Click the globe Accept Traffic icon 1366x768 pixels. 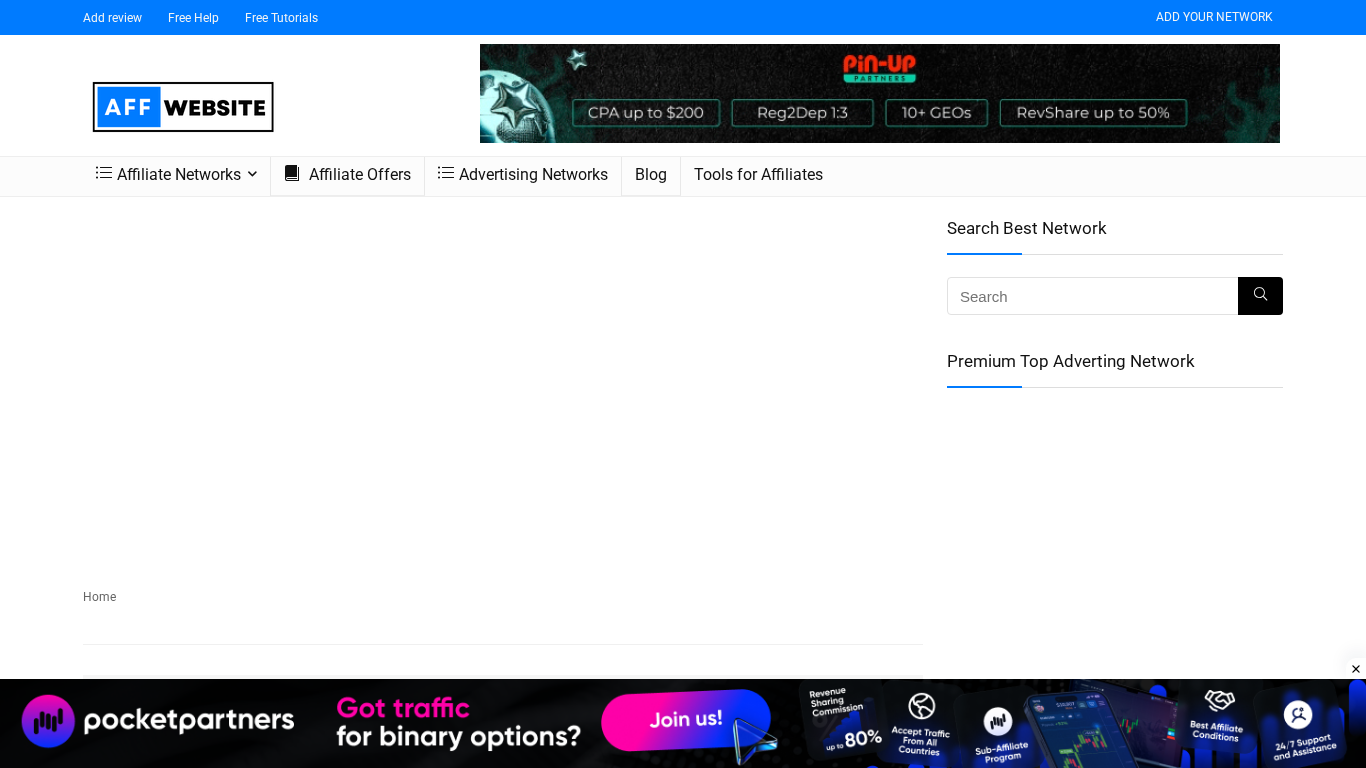pyautogui.click(x=921, y=705)
